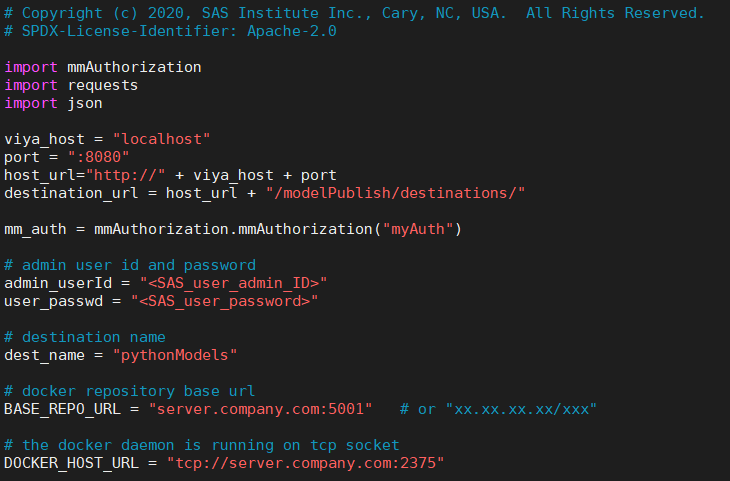Click the "myAuth" string argument

point(418,229)
